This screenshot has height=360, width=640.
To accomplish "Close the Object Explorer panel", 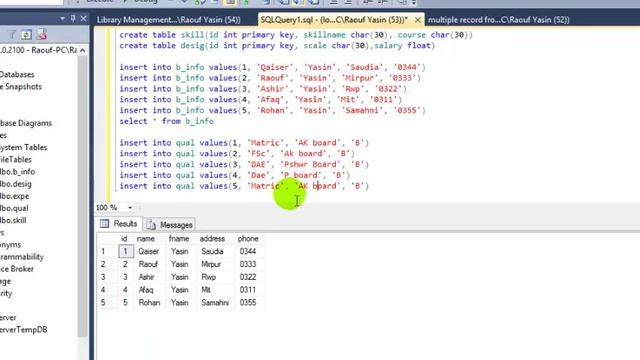I will (84, 18).
